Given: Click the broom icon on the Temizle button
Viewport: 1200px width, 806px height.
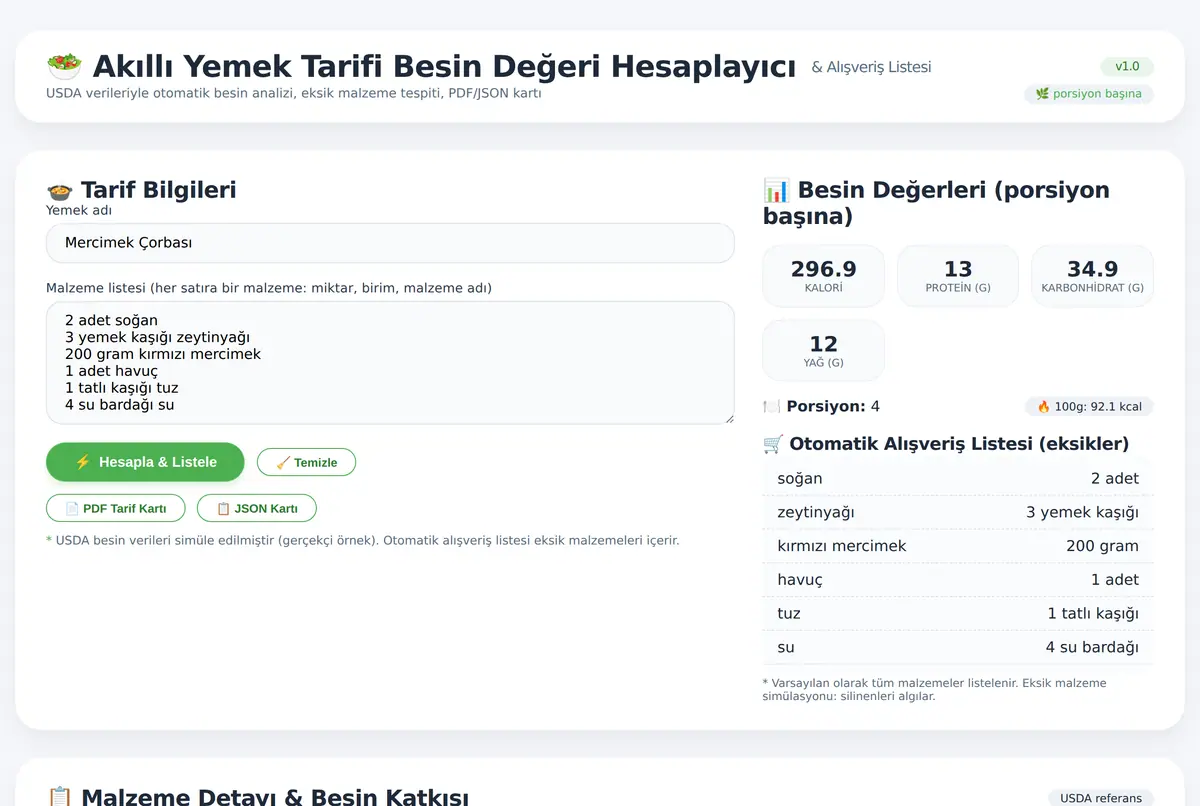Looking at the screenshot, I should 283,463.
